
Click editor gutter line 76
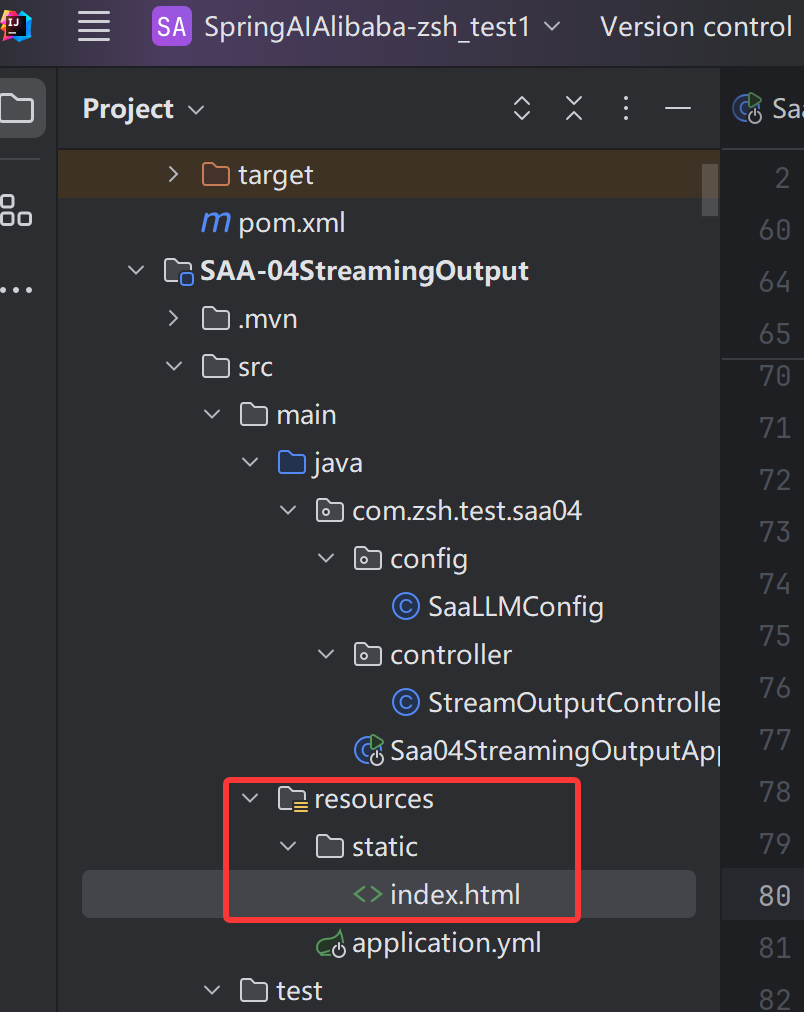[x=775, y=687]
